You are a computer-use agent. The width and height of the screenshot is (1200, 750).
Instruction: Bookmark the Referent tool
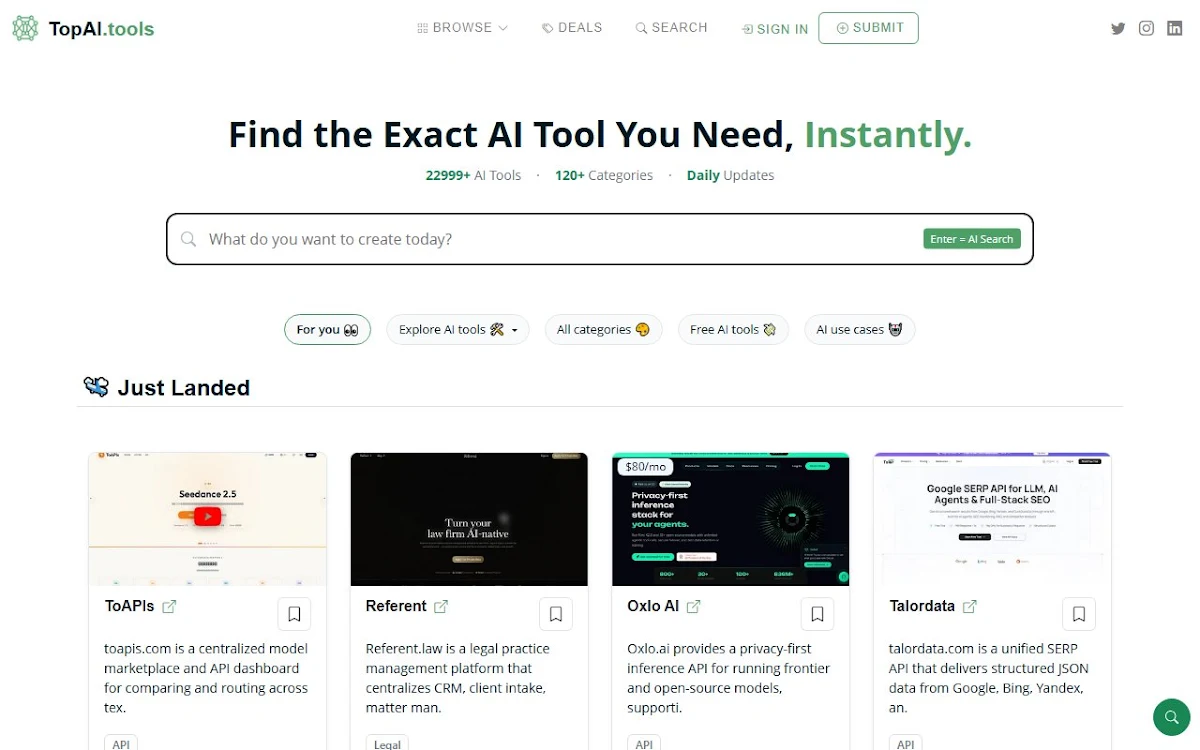(x=556, y=614)
